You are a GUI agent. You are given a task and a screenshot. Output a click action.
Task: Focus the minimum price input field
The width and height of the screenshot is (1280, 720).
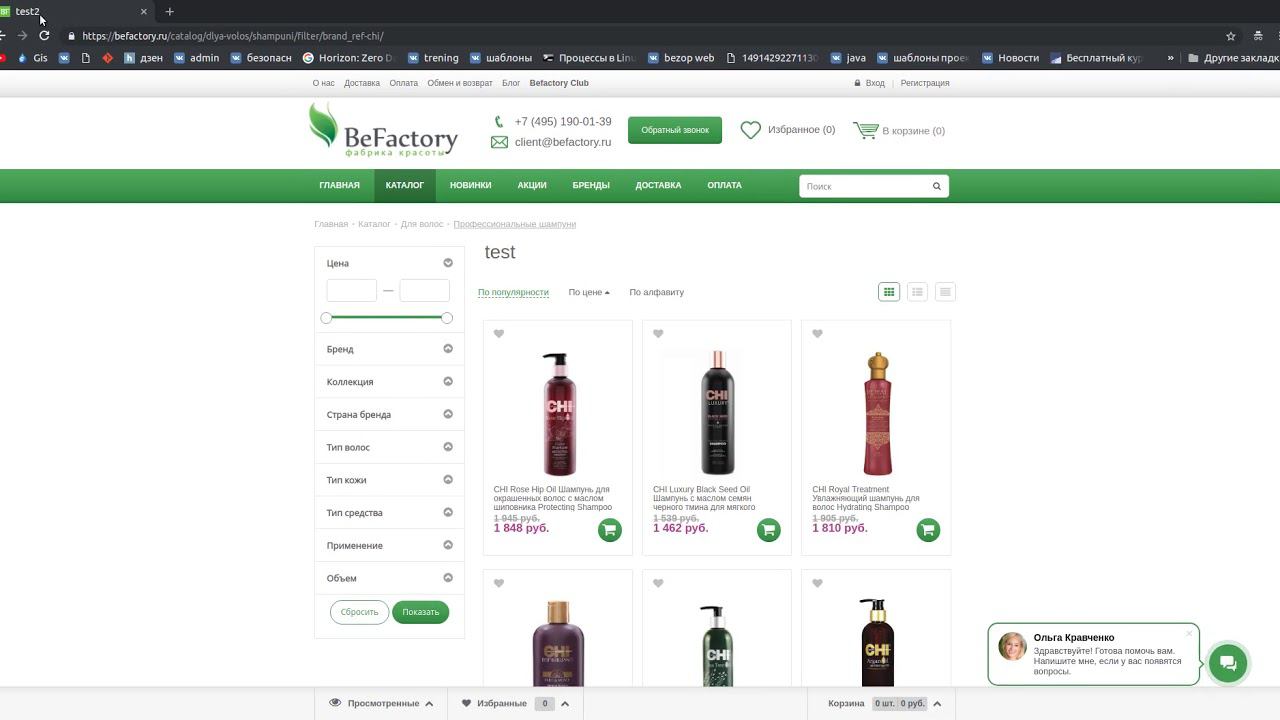pos(352,291)
